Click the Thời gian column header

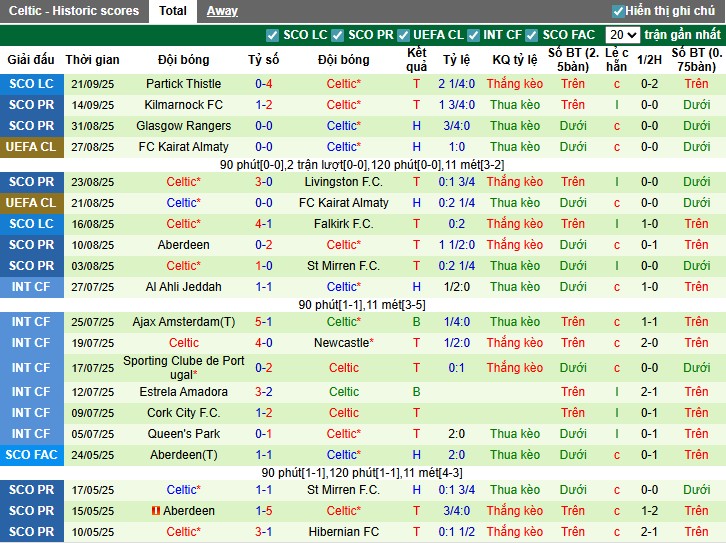tap(93, 60)
